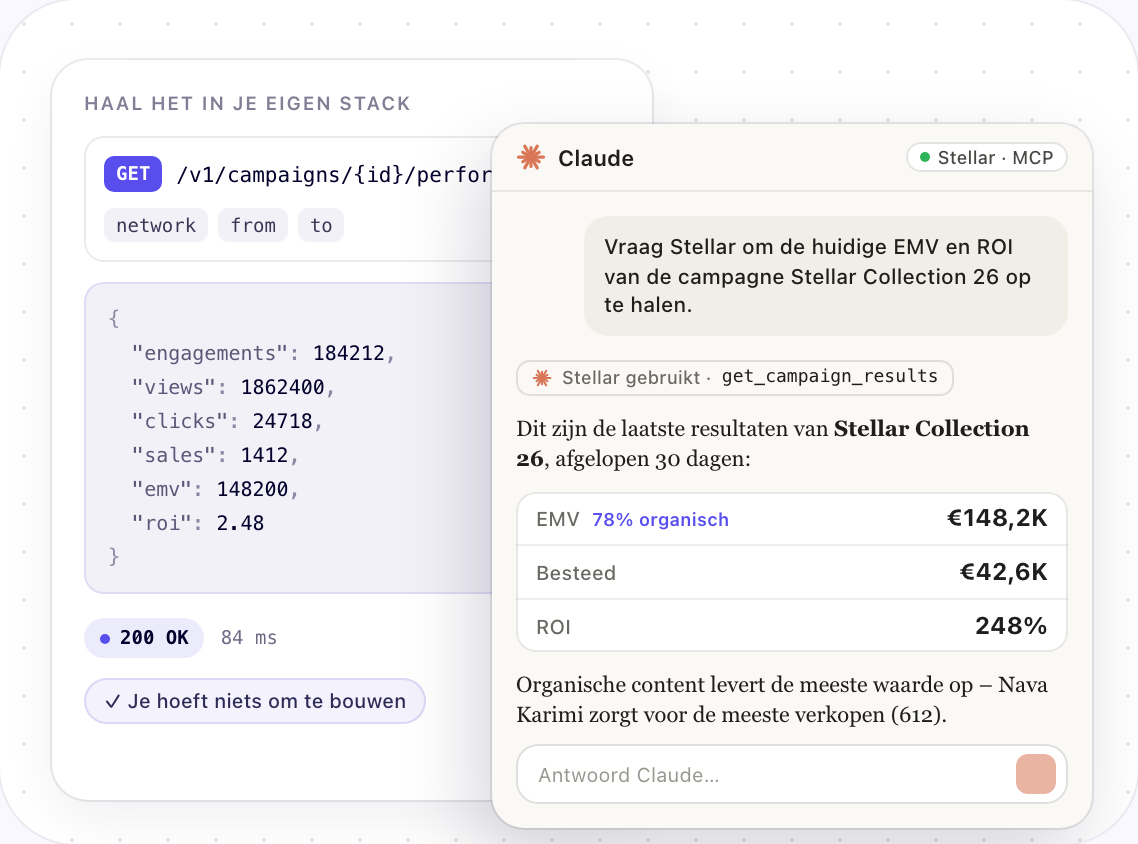Click the GET method badge
1138x844 pixels.
133,174
